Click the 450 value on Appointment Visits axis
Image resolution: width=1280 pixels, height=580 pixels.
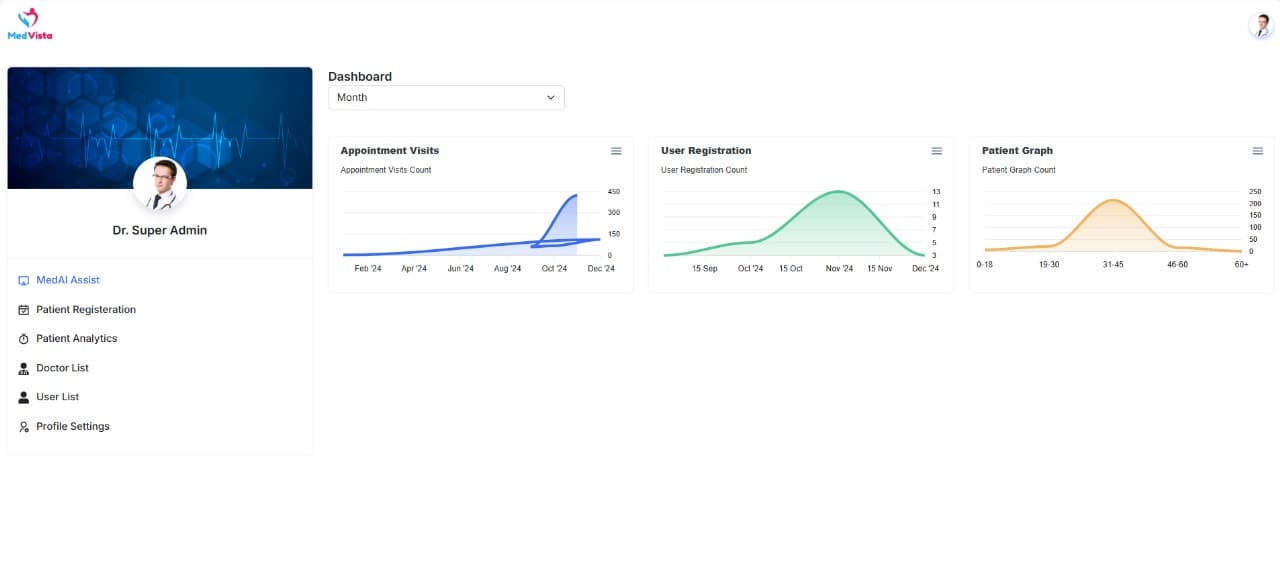click(x=614, y=192)
